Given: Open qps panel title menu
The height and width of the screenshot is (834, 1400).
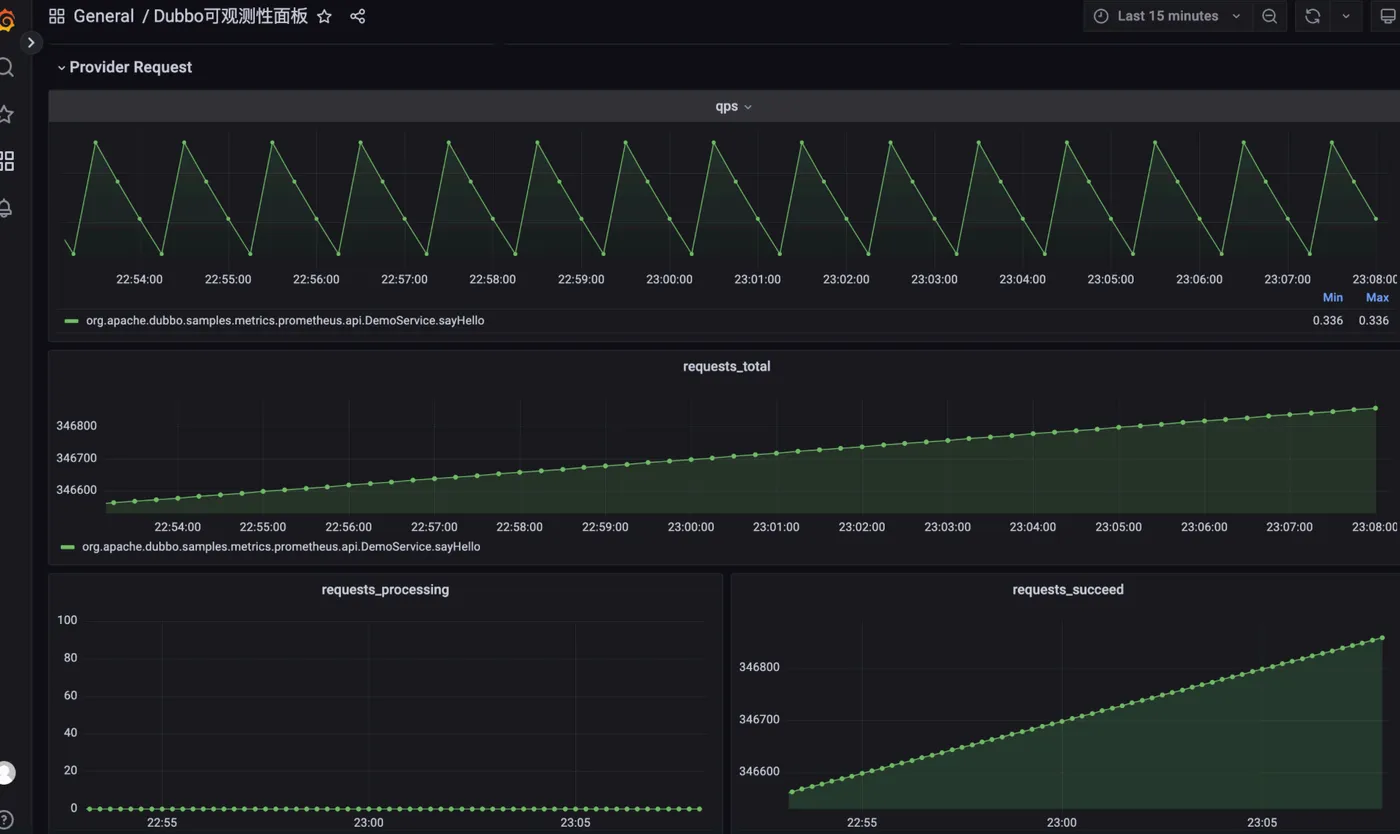Looking at the screenshot, I should [733, 106].
